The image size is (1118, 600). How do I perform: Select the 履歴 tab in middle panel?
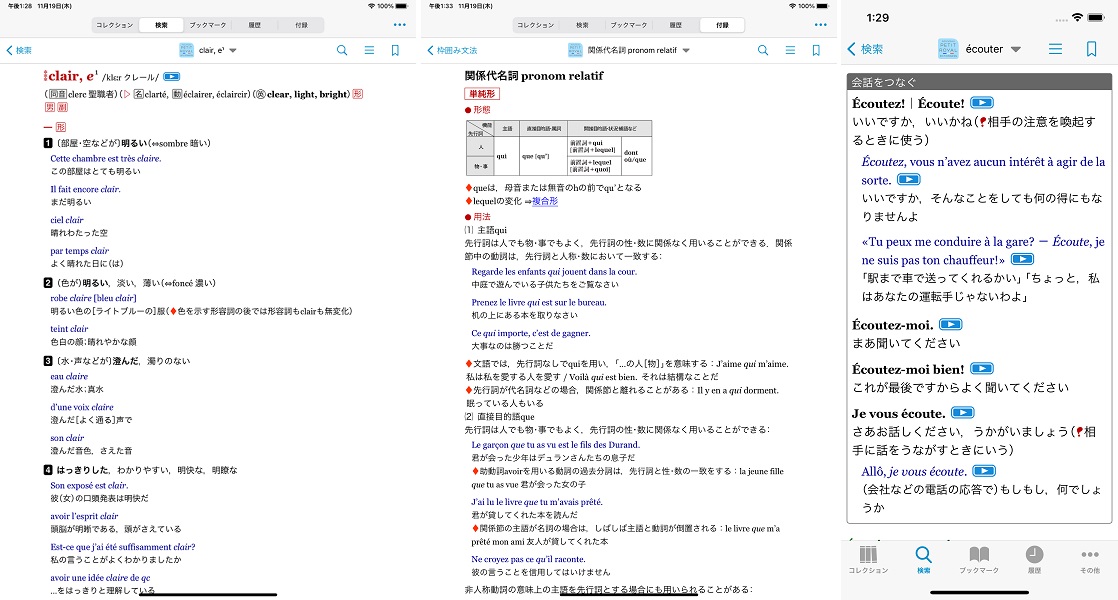pos(676,25)
